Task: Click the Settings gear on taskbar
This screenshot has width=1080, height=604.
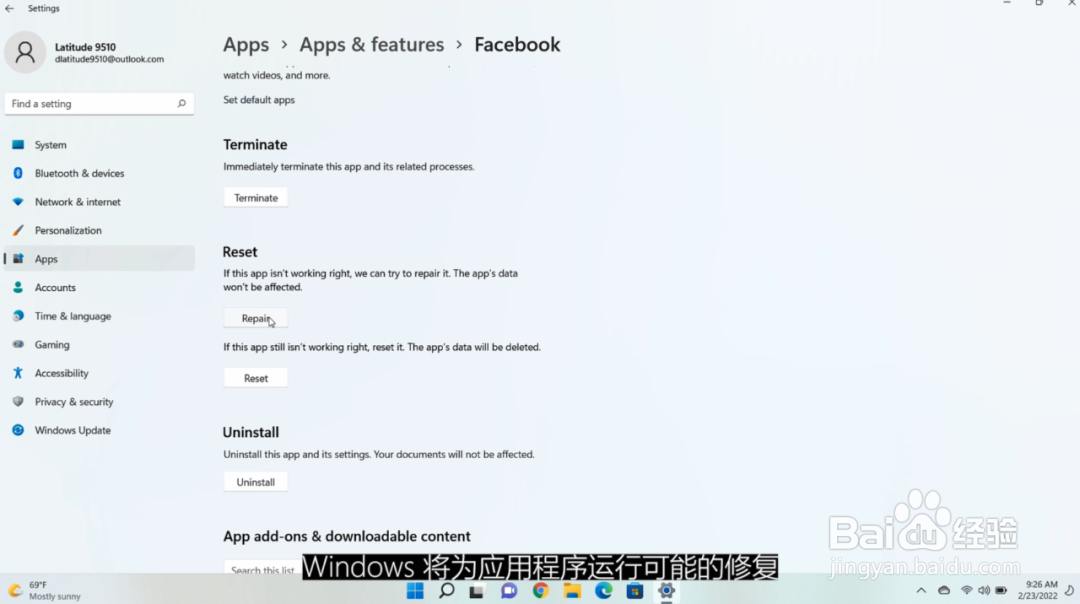Action: [x=667, y=591]
